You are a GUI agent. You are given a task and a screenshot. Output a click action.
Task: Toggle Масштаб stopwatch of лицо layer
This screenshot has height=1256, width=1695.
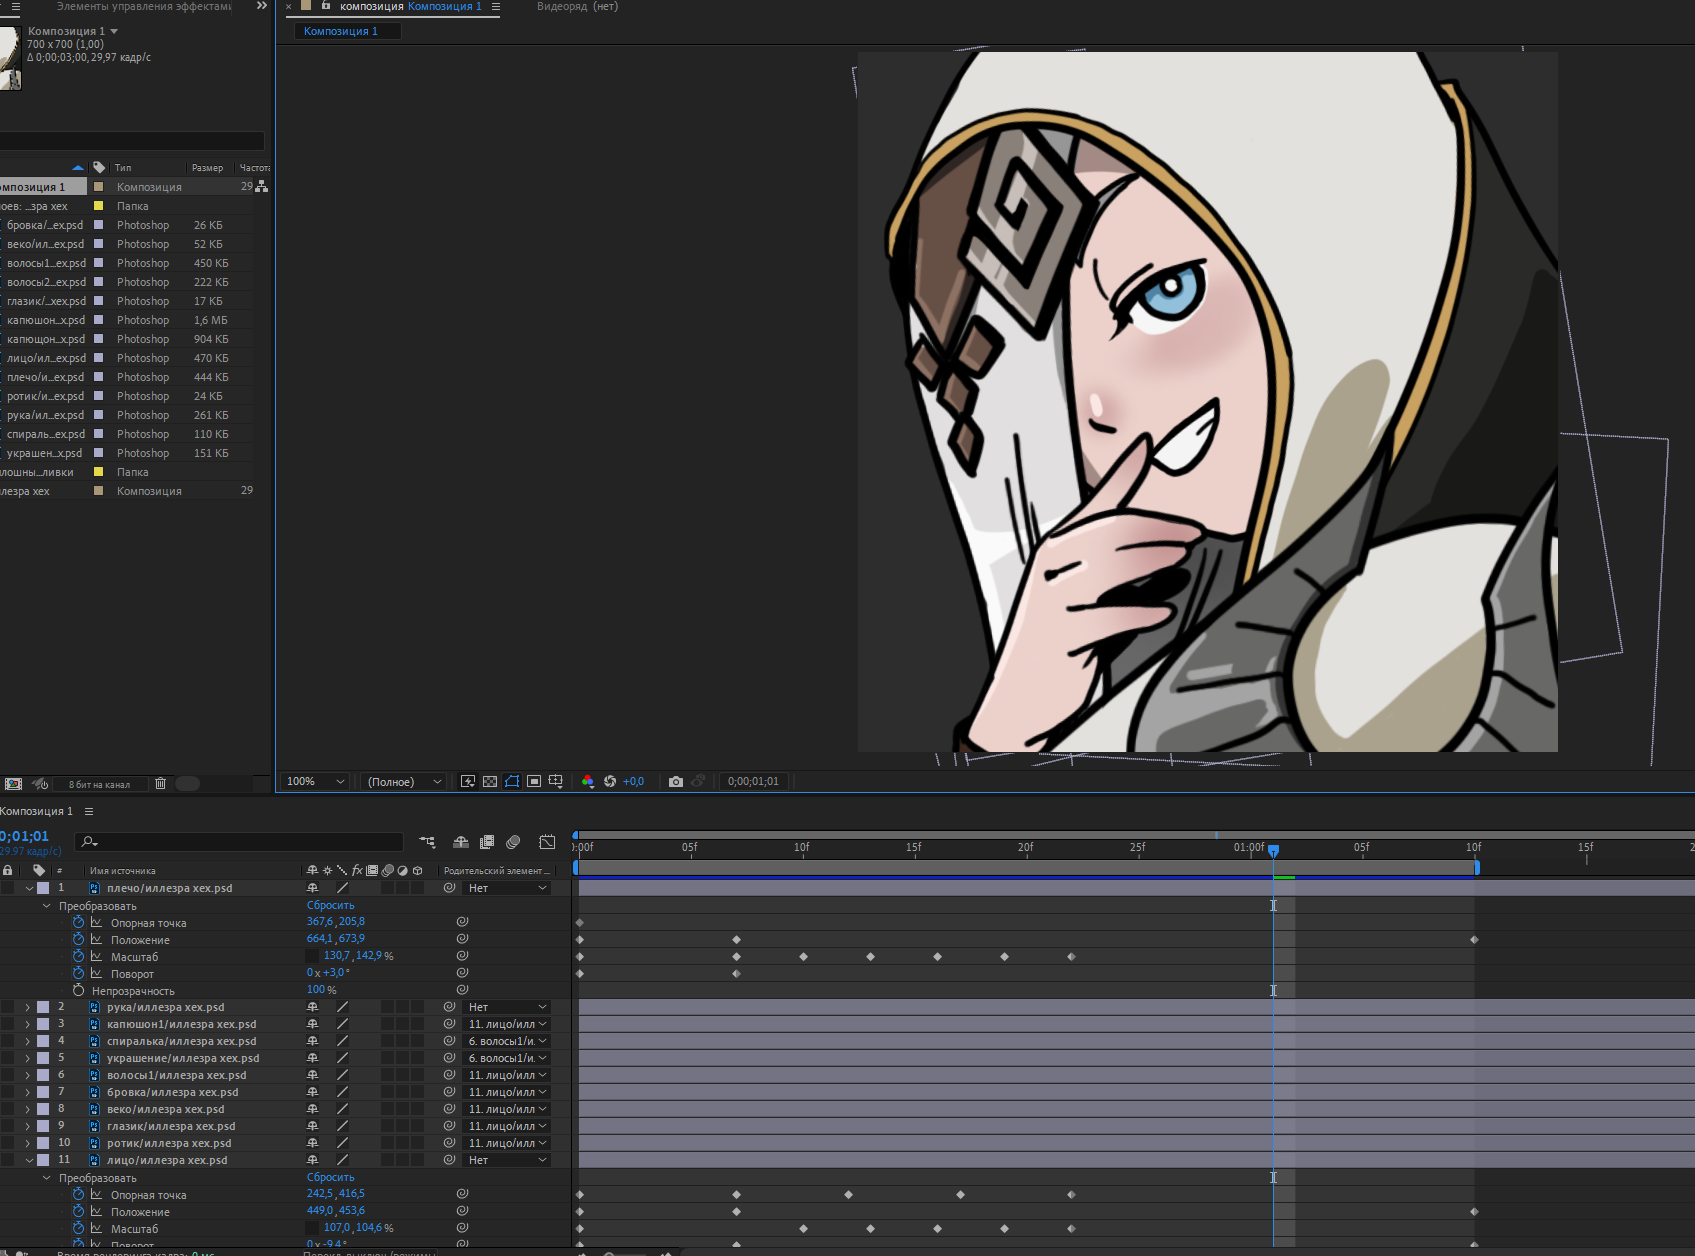[x=78, y=1228]
